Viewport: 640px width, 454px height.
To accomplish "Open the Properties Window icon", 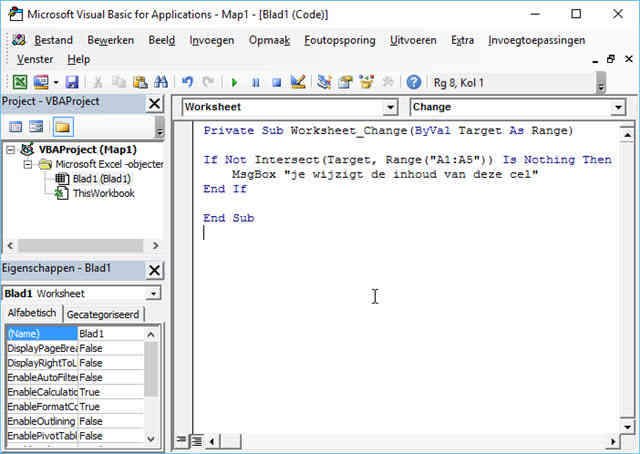I will (345, 82).
